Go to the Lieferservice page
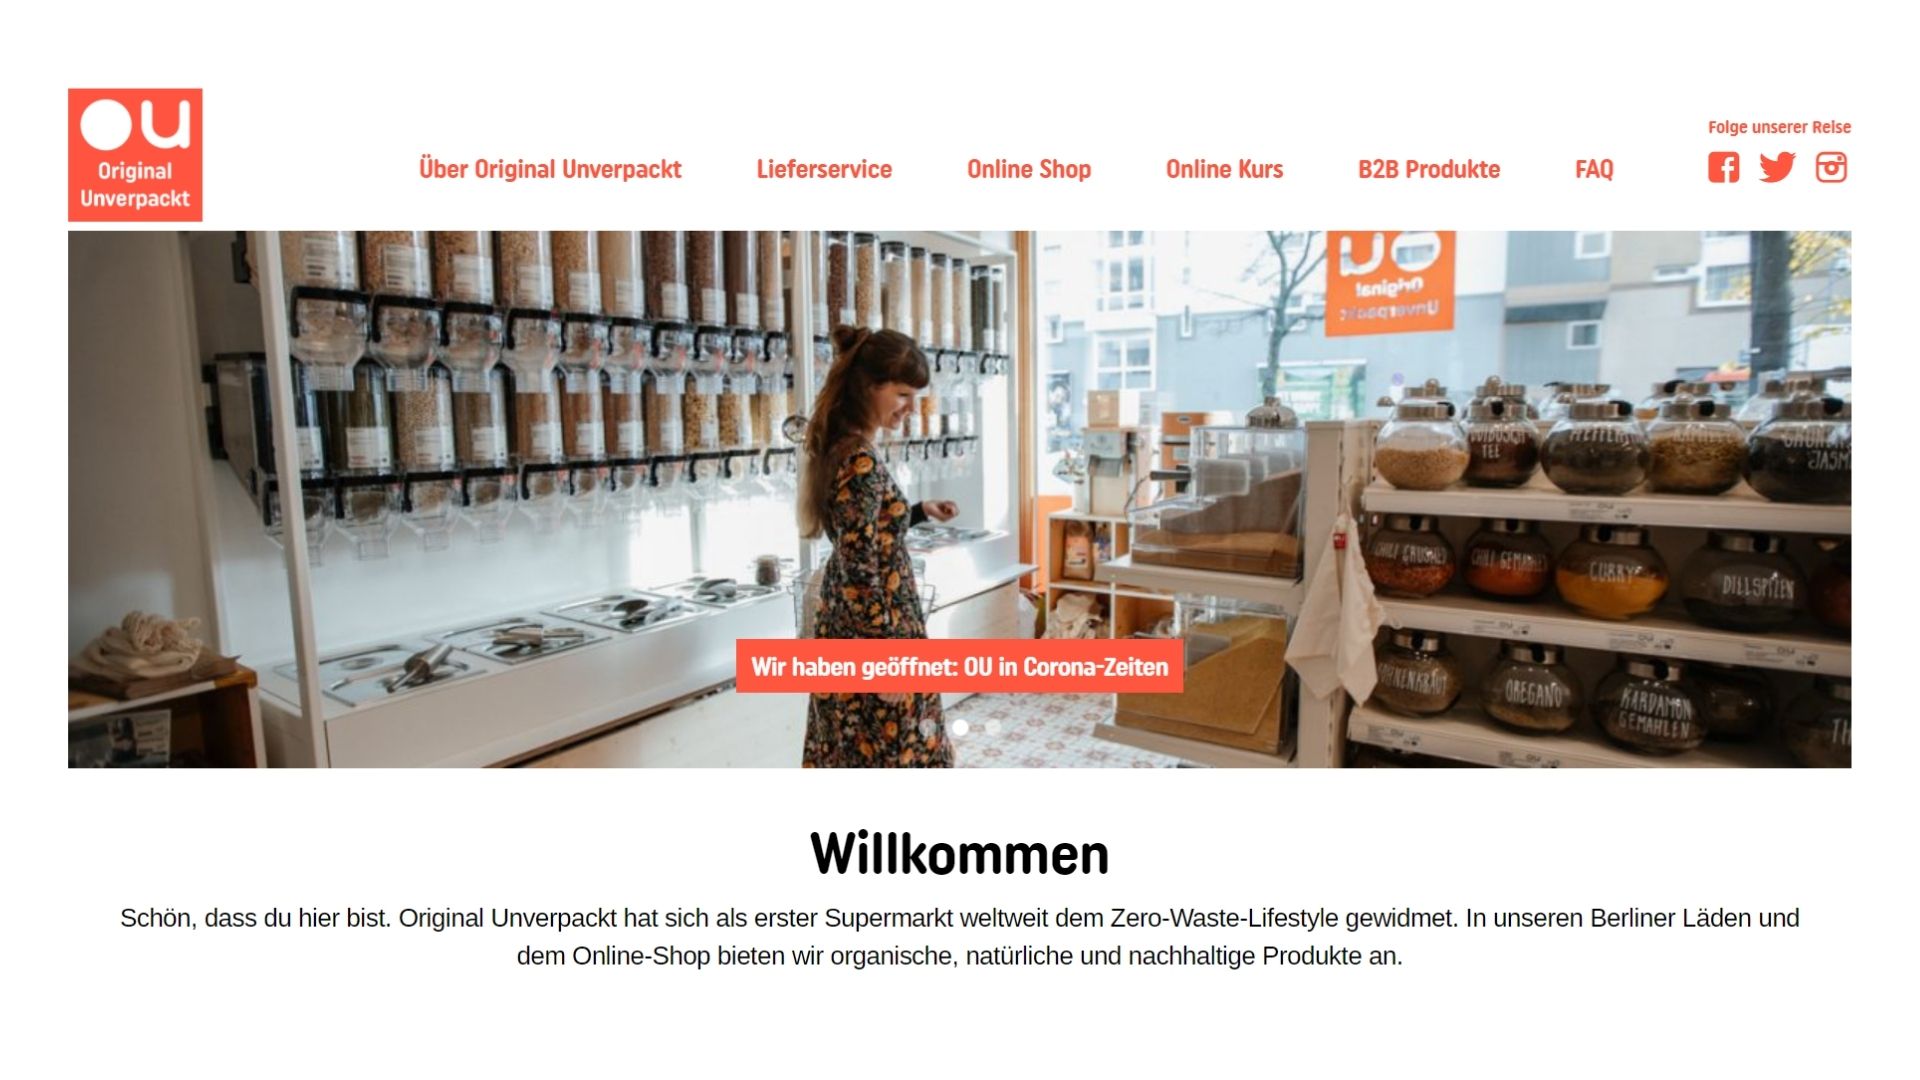This screenshot has height=1080, width=1920. (824, 169)
